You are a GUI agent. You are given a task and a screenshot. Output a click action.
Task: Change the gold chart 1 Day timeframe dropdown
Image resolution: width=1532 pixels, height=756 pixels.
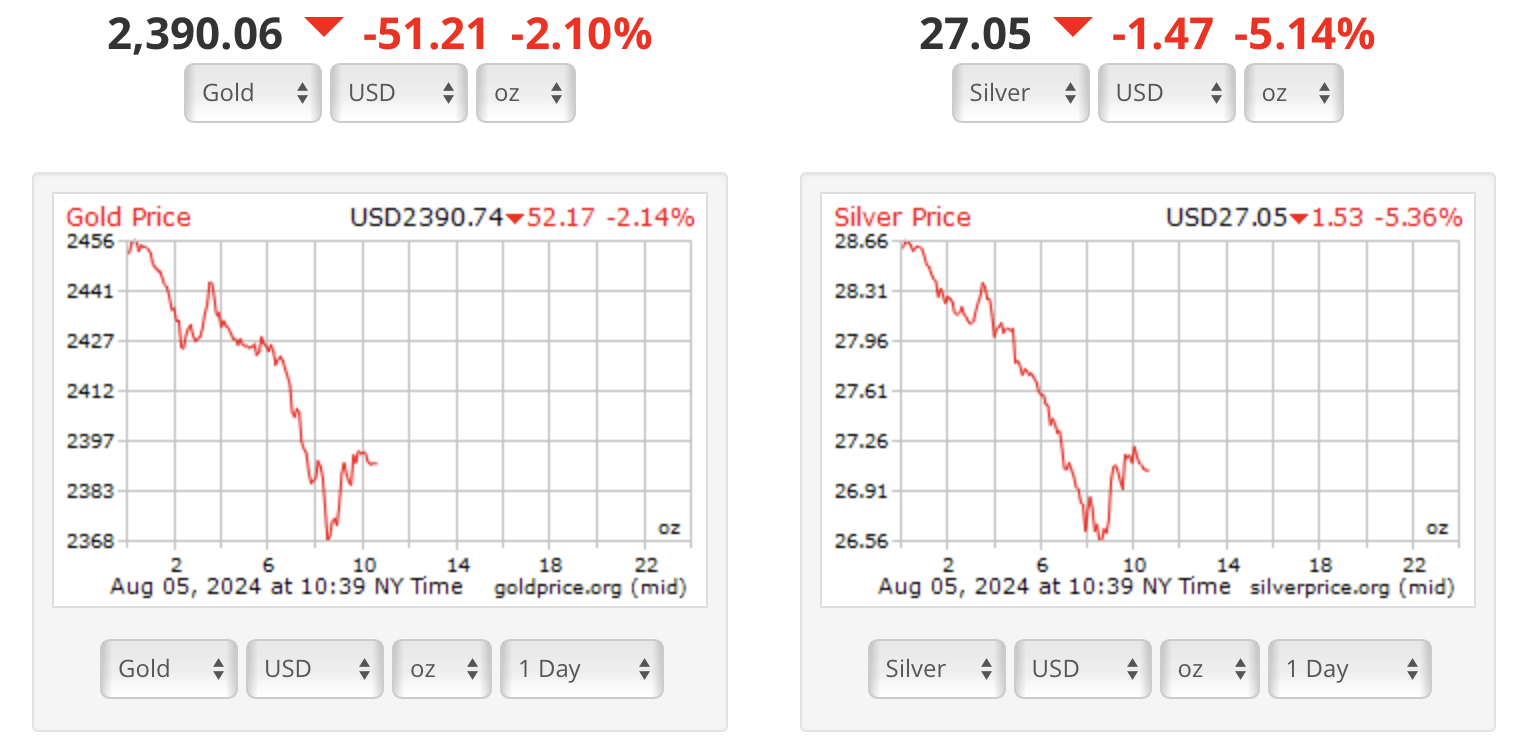pyautogui.click(x=582, y=669)
